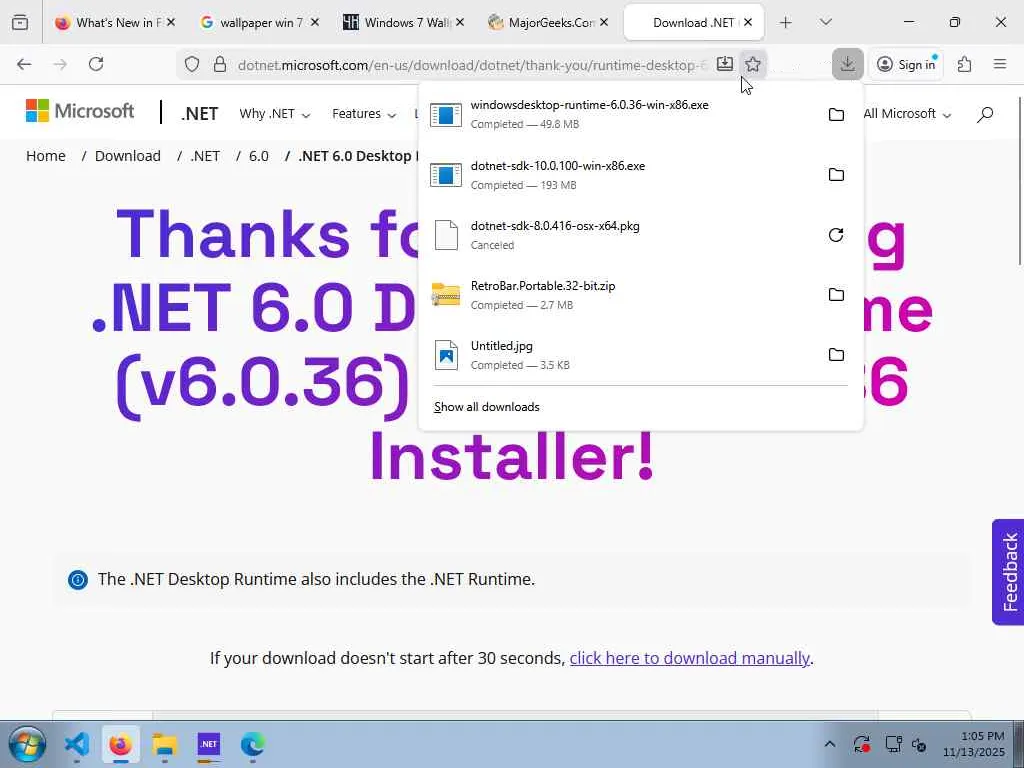1024x768 pixels.
Task: Open the Firefox hamburger menu
Action: (x=1000, y=64)
